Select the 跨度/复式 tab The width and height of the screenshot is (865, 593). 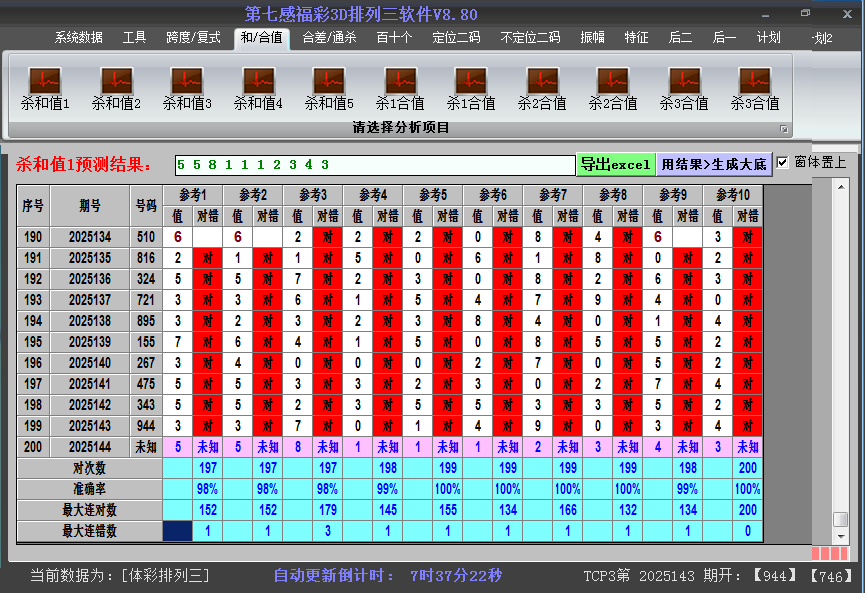pos(193,38)
